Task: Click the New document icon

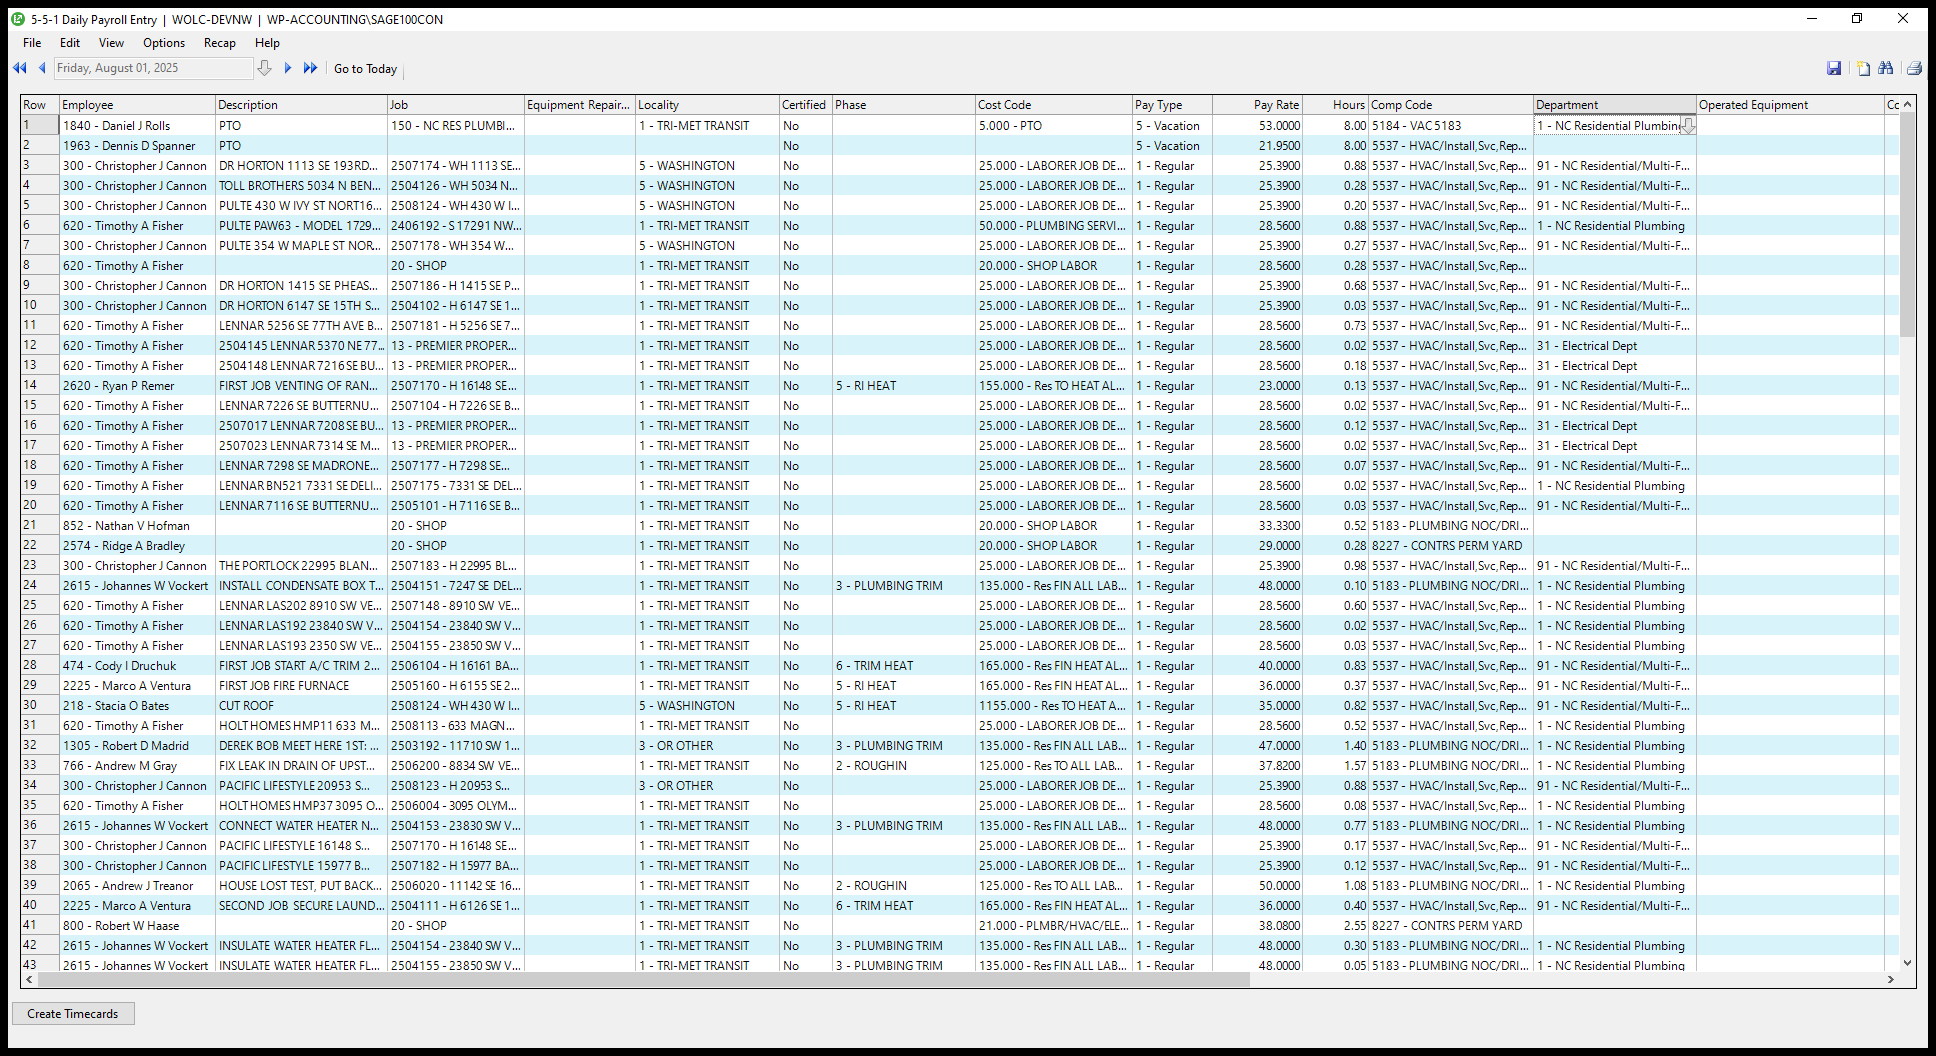Action: [1863, 68]
